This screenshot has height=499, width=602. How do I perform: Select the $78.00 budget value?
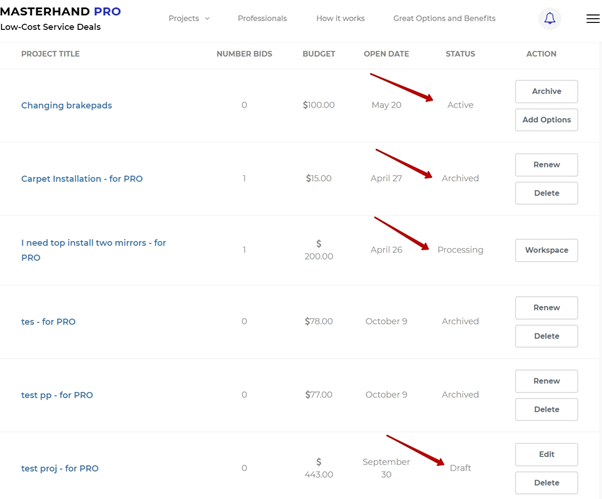319,321
